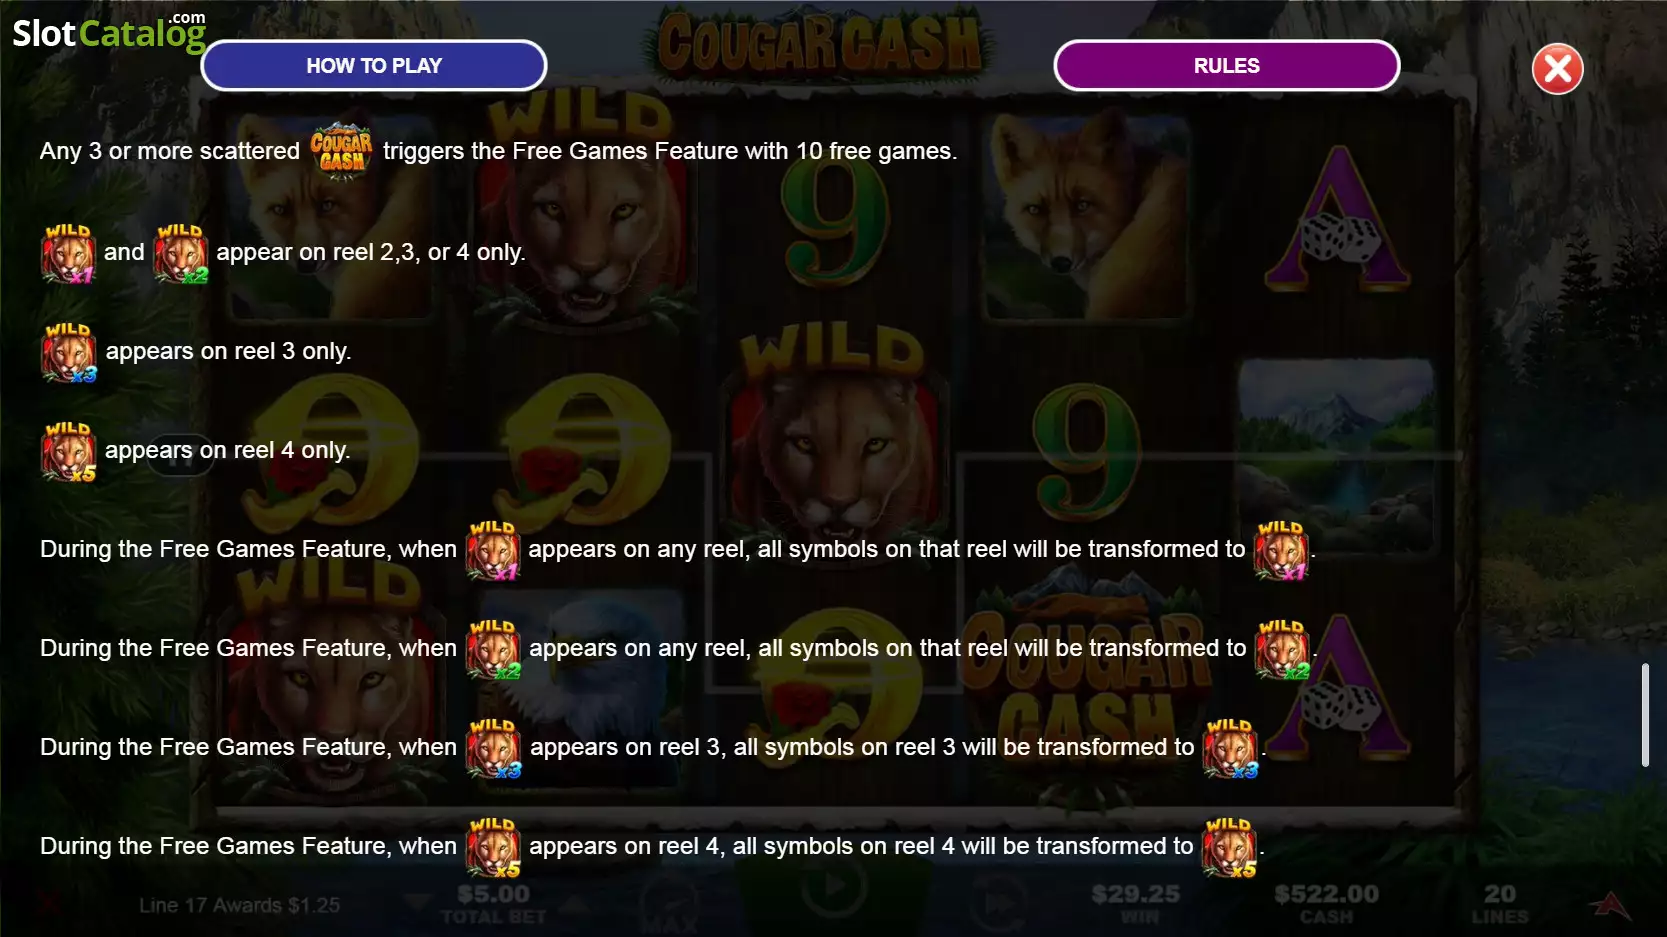
Task: Open the HOW TO PLAY tab
Action: 374,66
